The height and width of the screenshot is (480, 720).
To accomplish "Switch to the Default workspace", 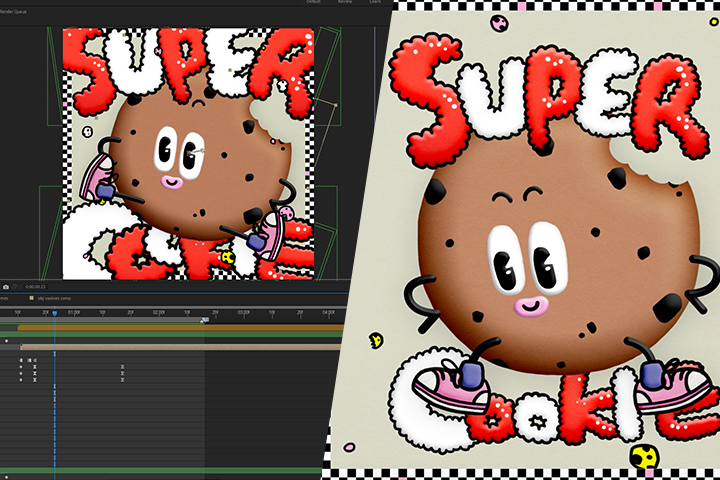I will pos(313,2).
